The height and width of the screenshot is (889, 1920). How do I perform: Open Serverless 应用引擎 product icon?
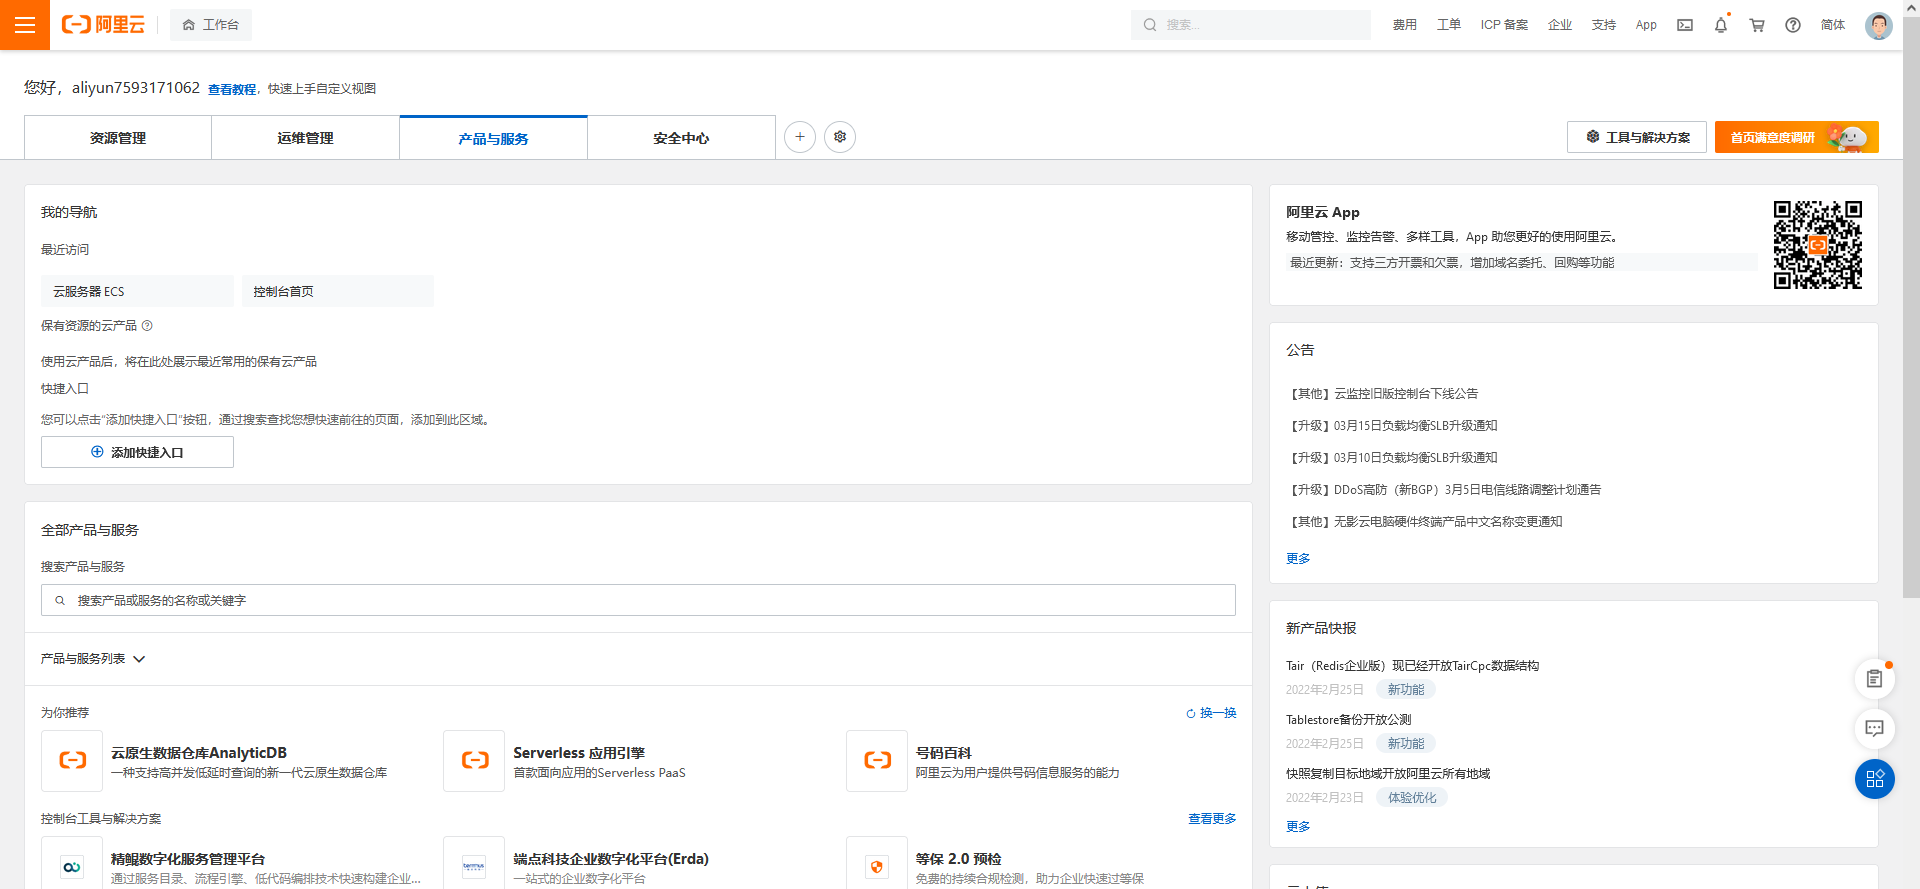tap(474, 761)
